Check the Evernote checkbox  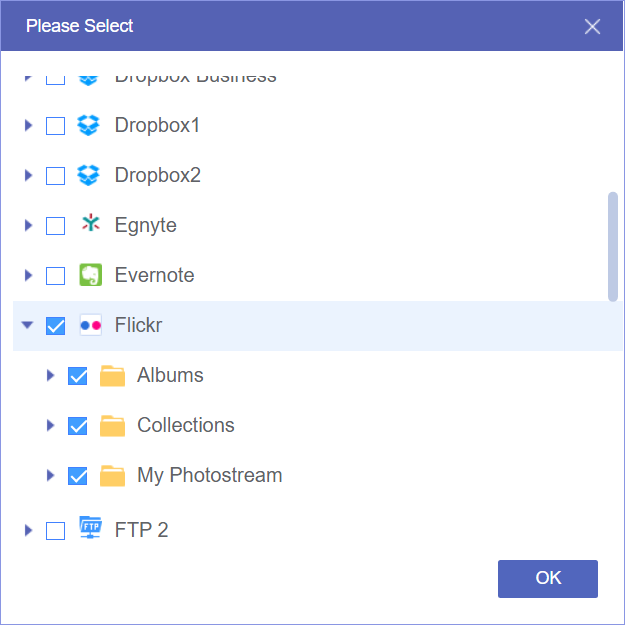point(56,276)
